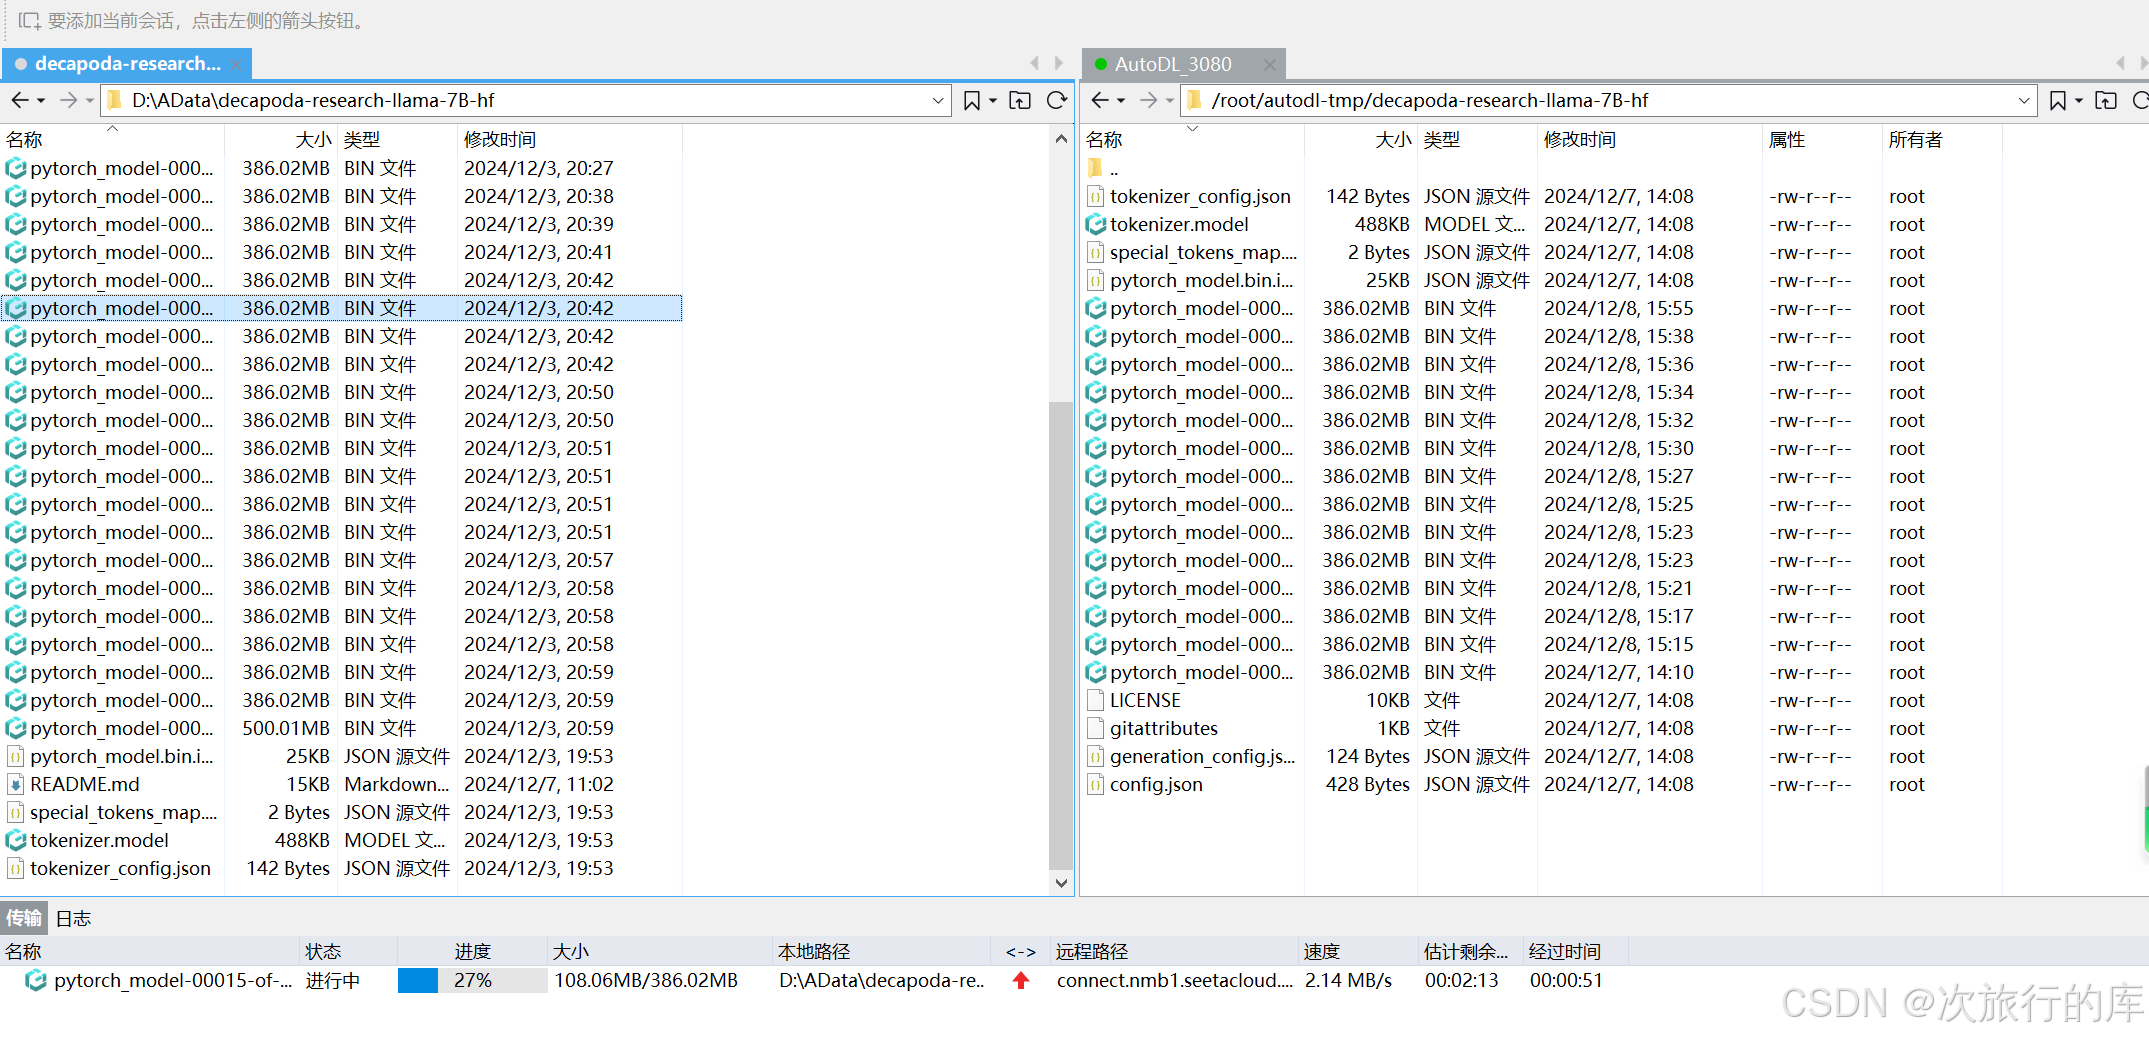Go forward in the remote pane
The image size is (2149, 1039).
click(1148, 100)
